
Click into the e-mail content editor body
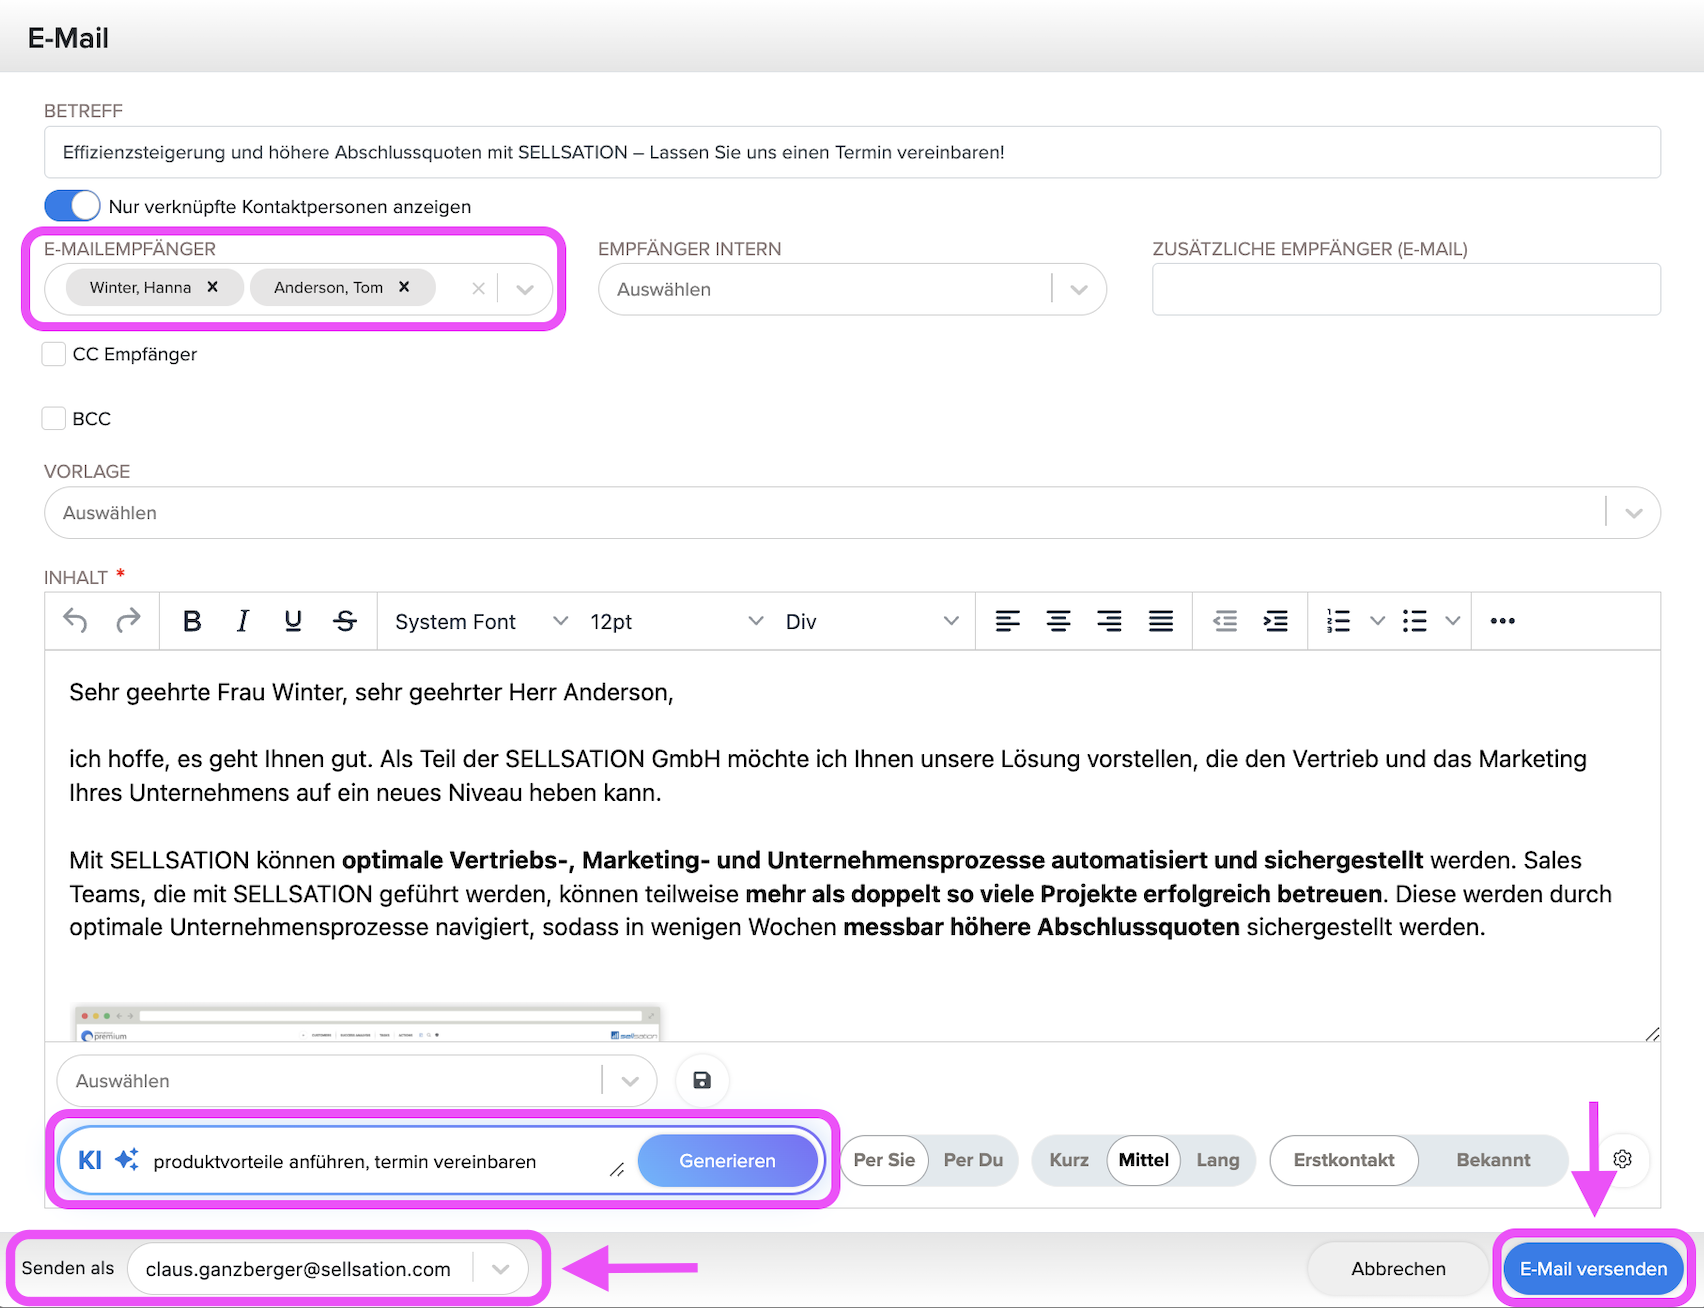[852, 846]
